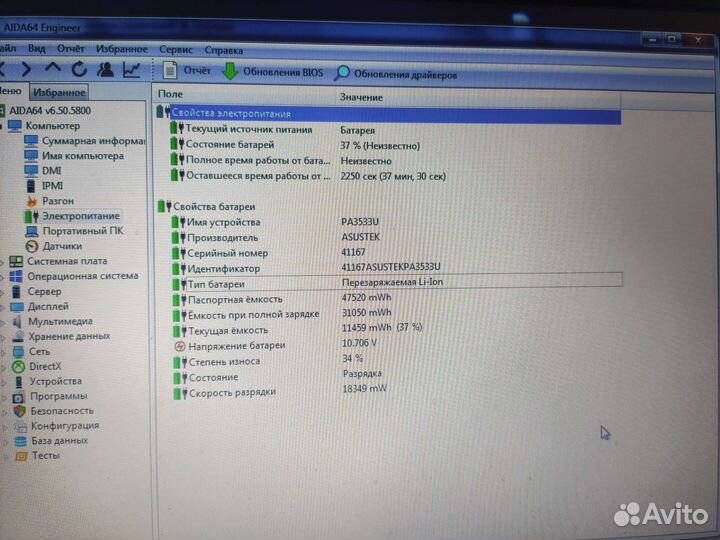
Task: Click the Дисплей monitor icon
Action: [17, 307]
